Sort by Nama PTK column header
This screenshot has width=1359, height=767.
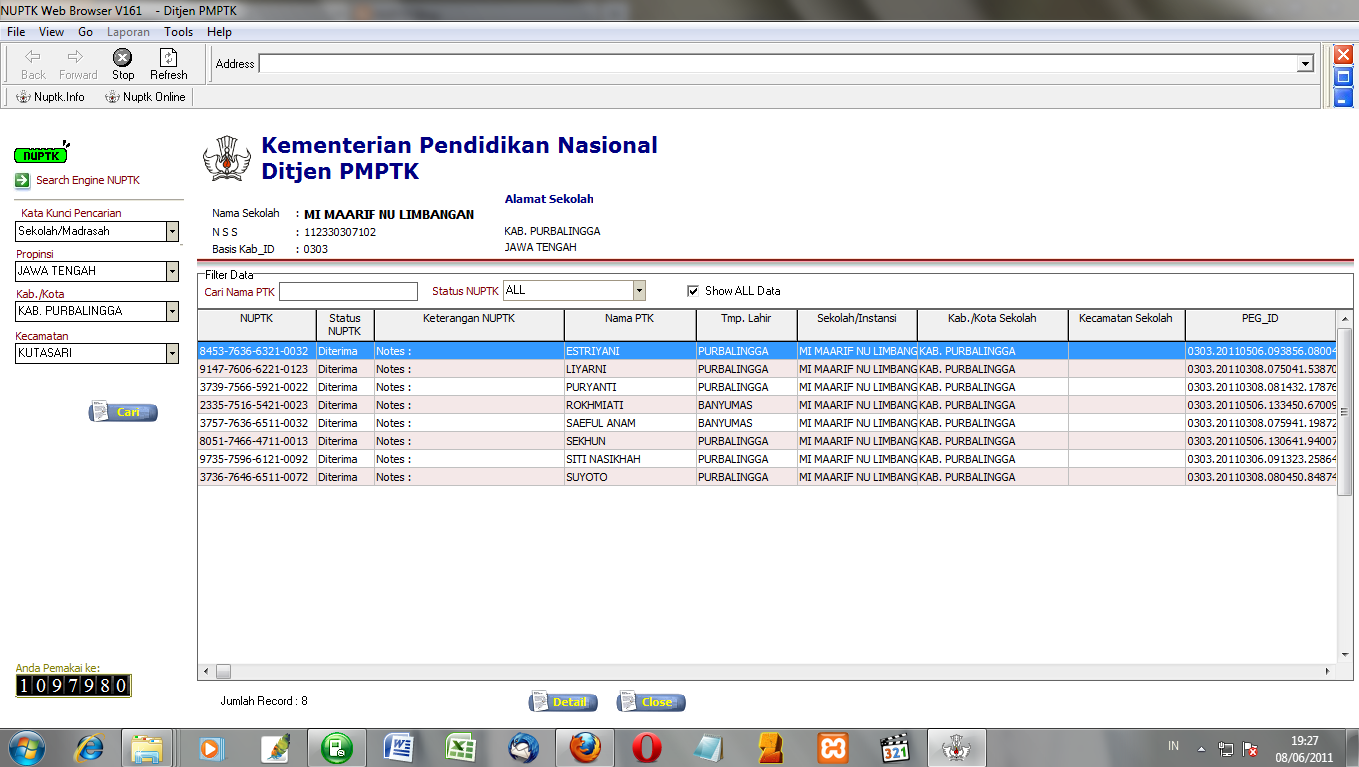click(x=630, y=325)
